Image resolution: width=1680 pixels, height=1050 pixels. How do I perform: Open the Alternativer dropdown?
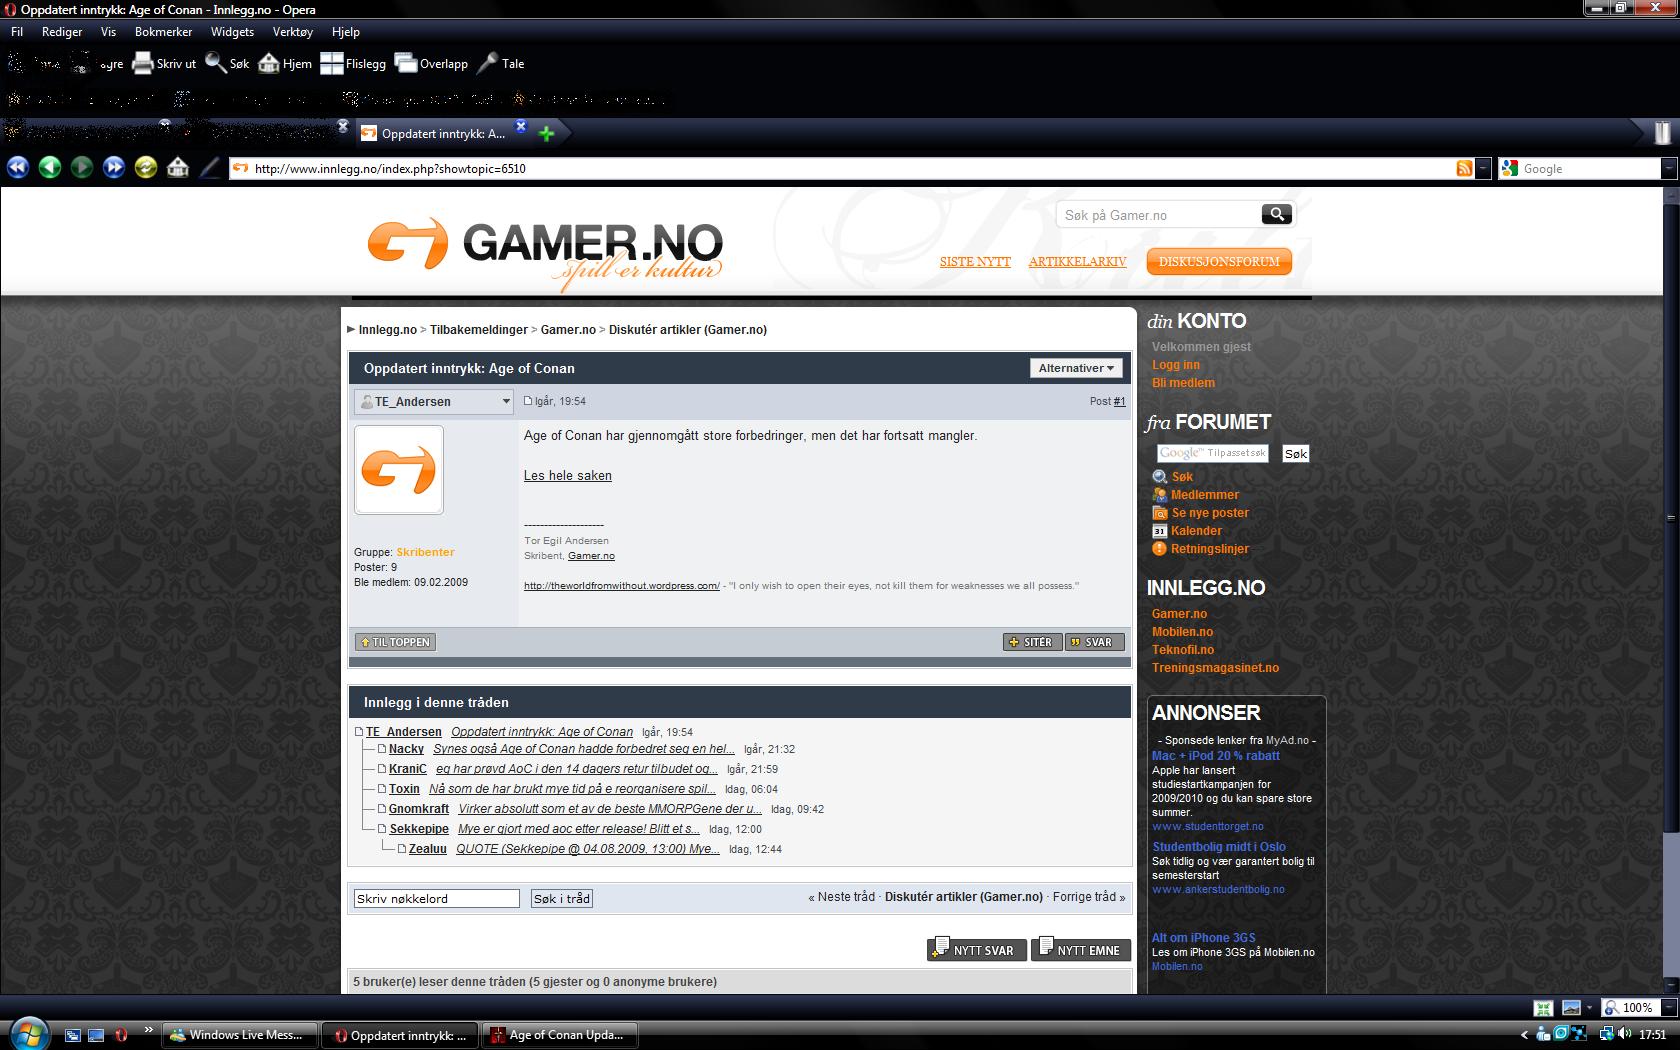1076,368
